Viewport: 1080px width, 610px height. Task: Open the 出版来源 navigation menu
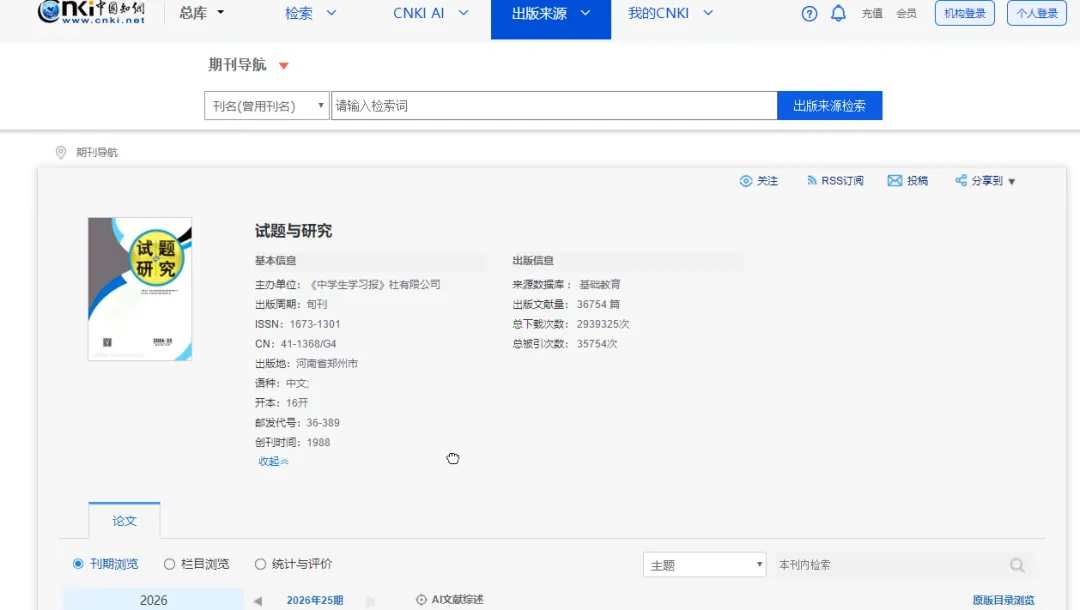(x=550, y=14)
